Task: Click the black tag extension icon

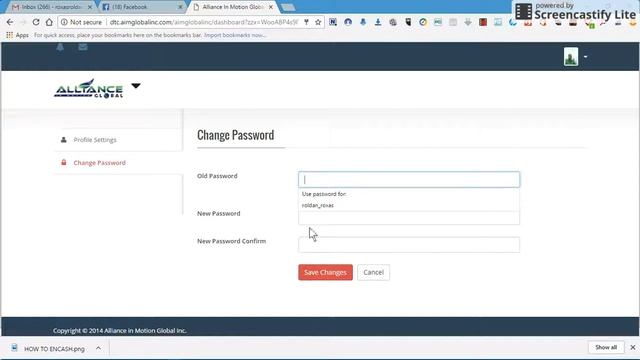Action: [x=408, y=22]
